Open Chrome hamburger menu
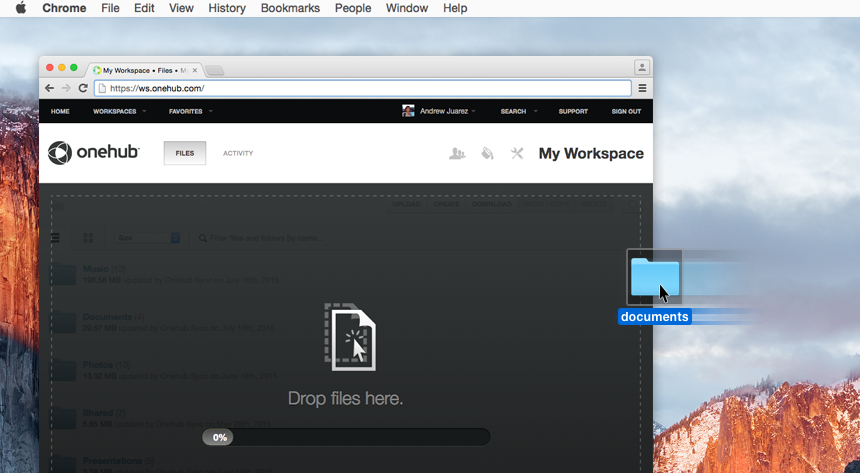 click(x=642, y=88)
